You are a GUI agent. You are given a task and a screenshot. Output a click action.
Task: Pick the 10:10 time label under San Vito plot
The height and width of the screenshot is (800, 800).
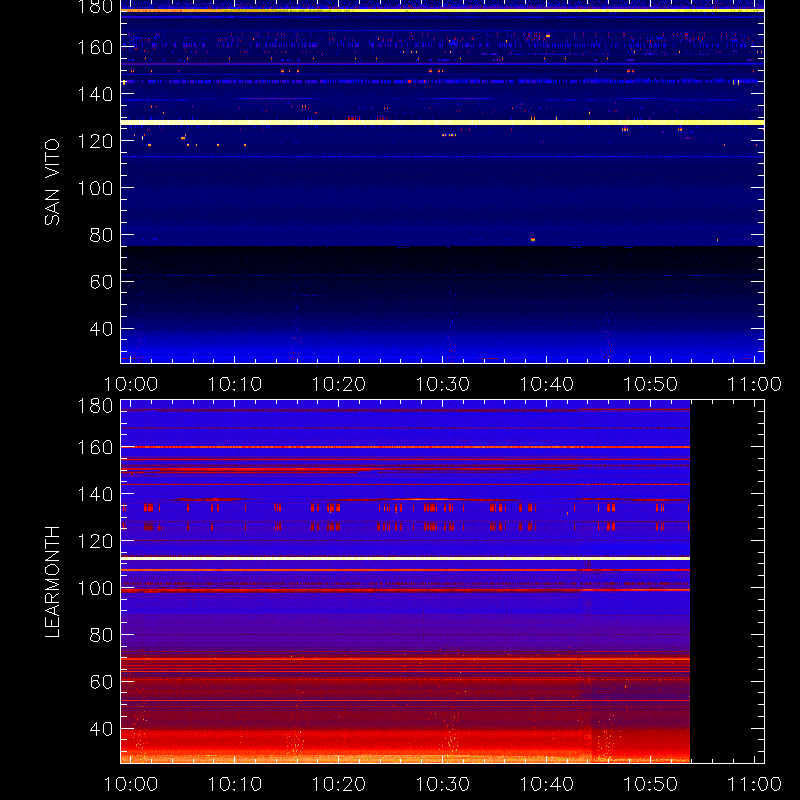coord(235,384)
